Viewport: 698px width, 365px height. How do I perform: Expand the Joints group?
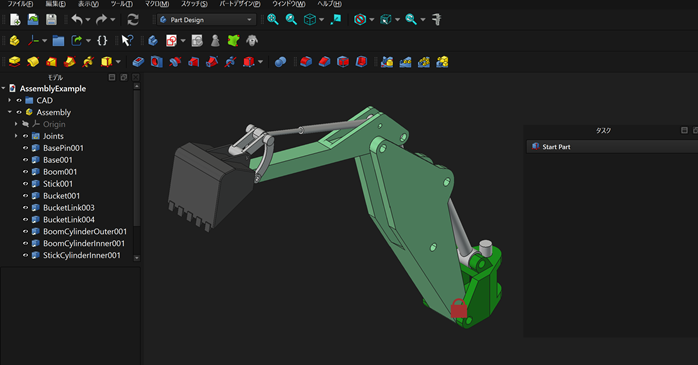point(16,136)
